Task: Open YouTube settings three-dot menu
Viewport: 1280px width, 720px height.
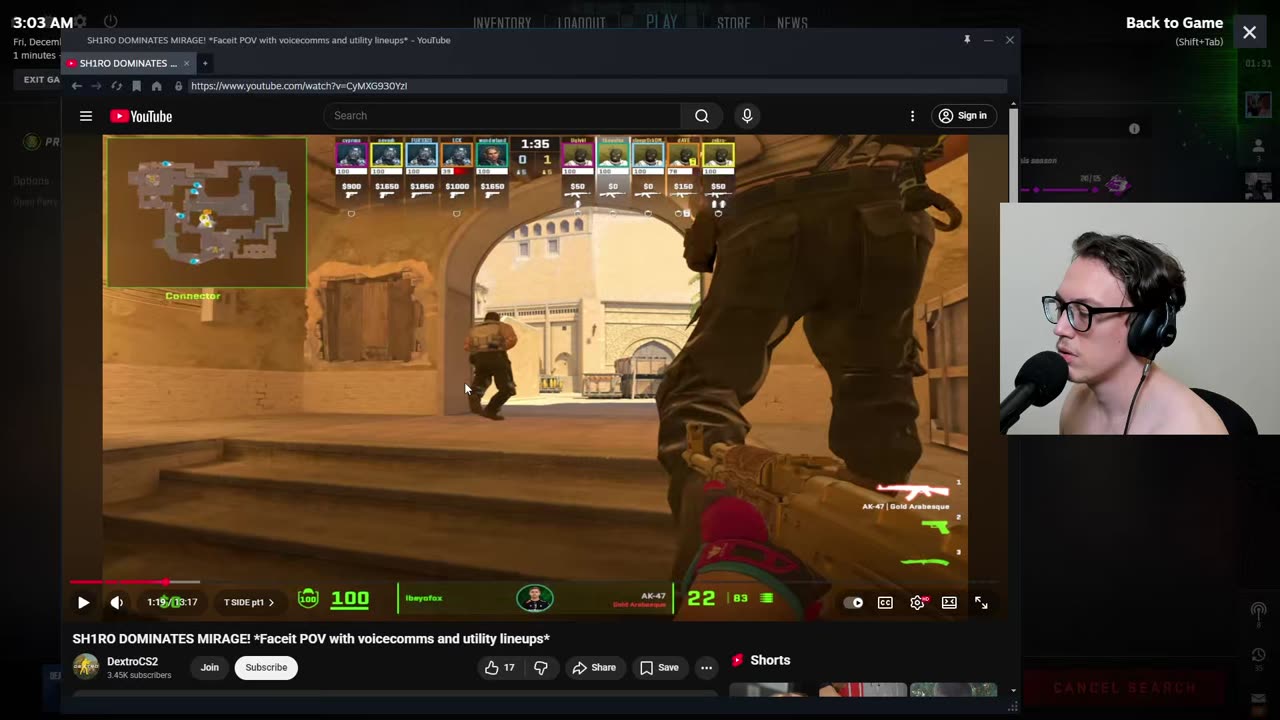Action: tap(912, 116)
